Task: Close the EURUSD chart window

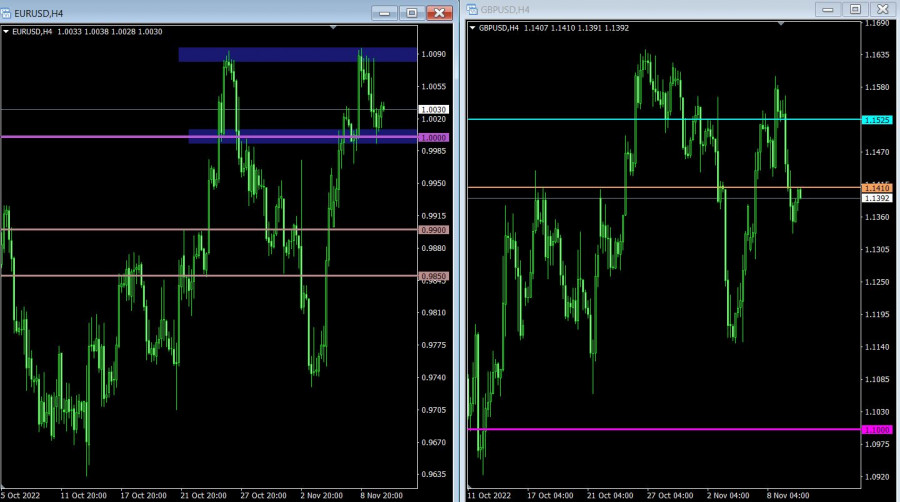Action: point(438,12)
